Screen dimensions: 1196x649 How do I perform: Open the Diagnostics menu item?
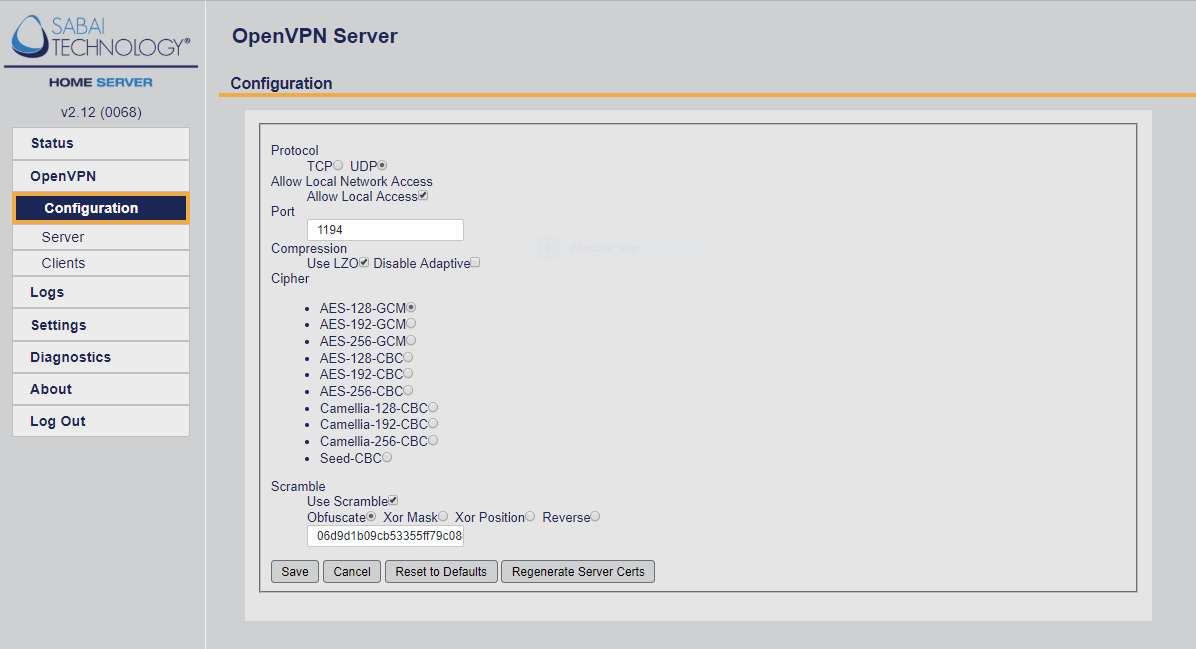[x=101, y=357]
